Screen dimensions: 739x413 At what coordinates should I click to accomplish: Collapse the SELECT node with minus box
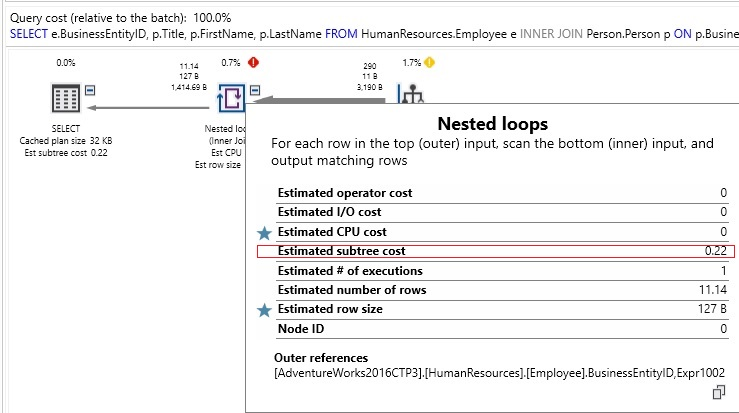tap(90, 90)
